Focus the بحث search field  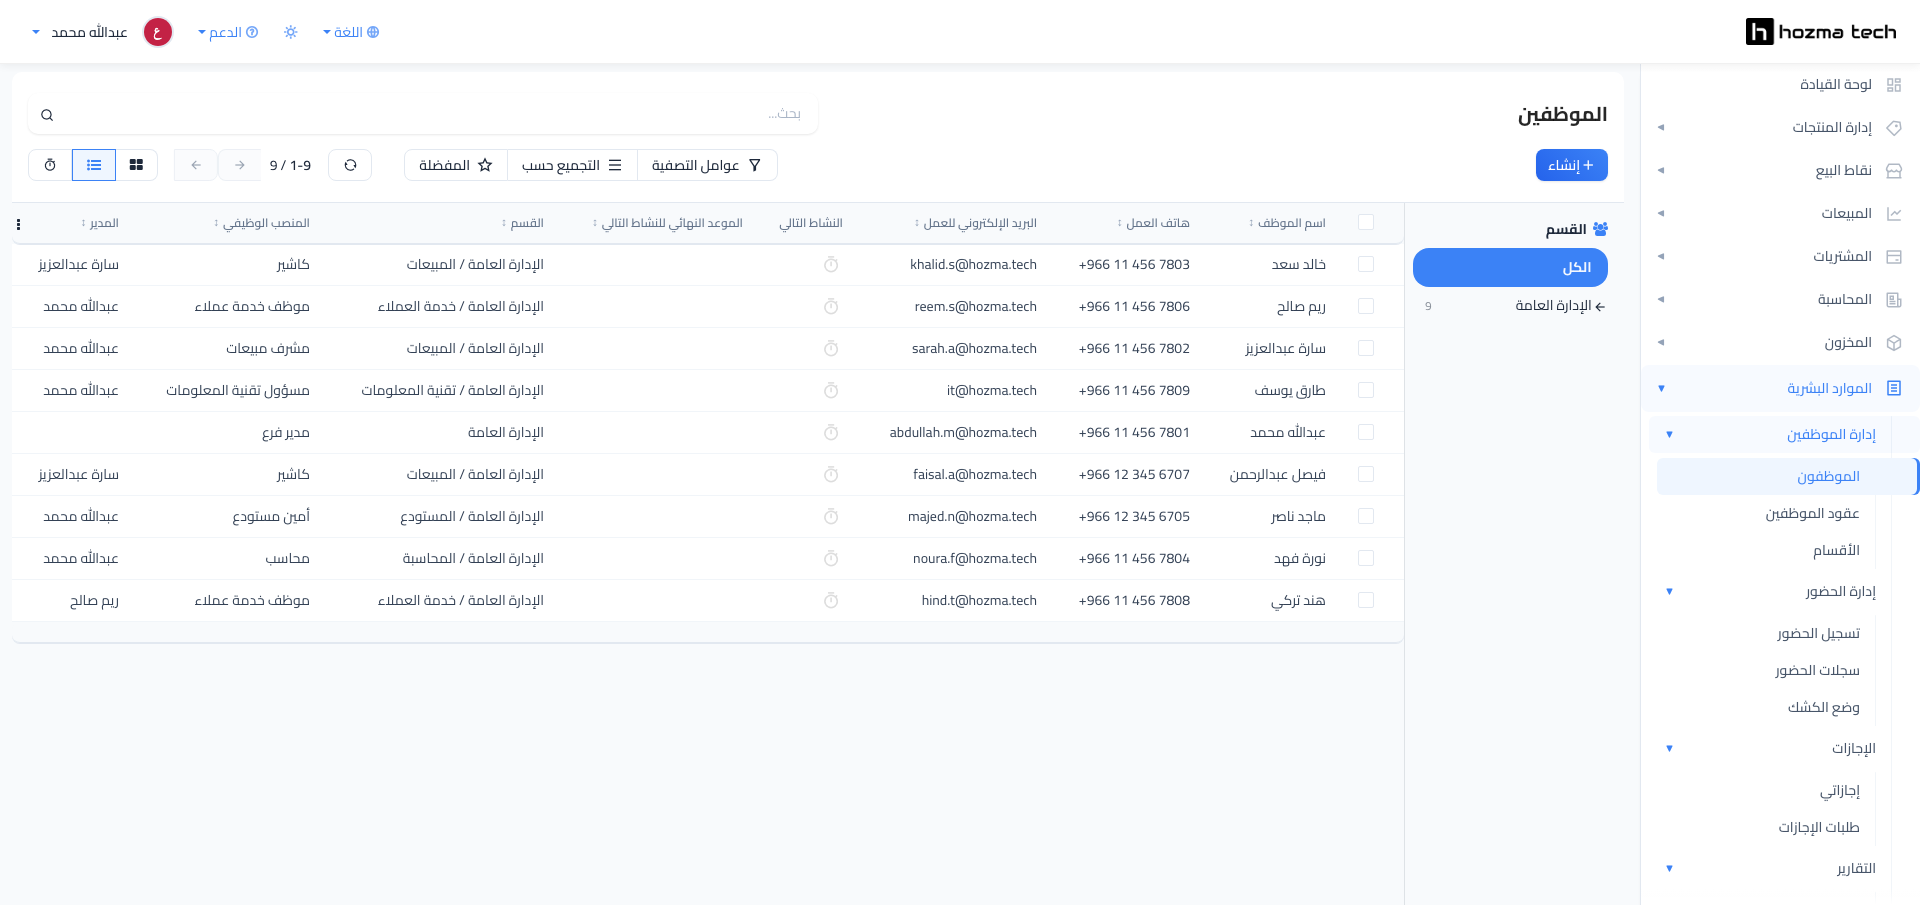424,114
